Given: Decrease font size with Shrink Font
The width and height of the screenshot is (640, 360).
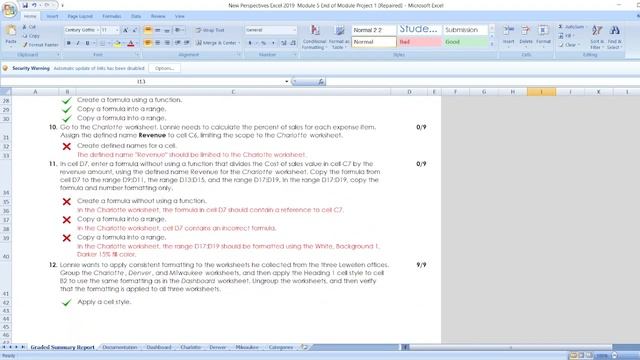Looking at the screenshot, I should point(134,30).
